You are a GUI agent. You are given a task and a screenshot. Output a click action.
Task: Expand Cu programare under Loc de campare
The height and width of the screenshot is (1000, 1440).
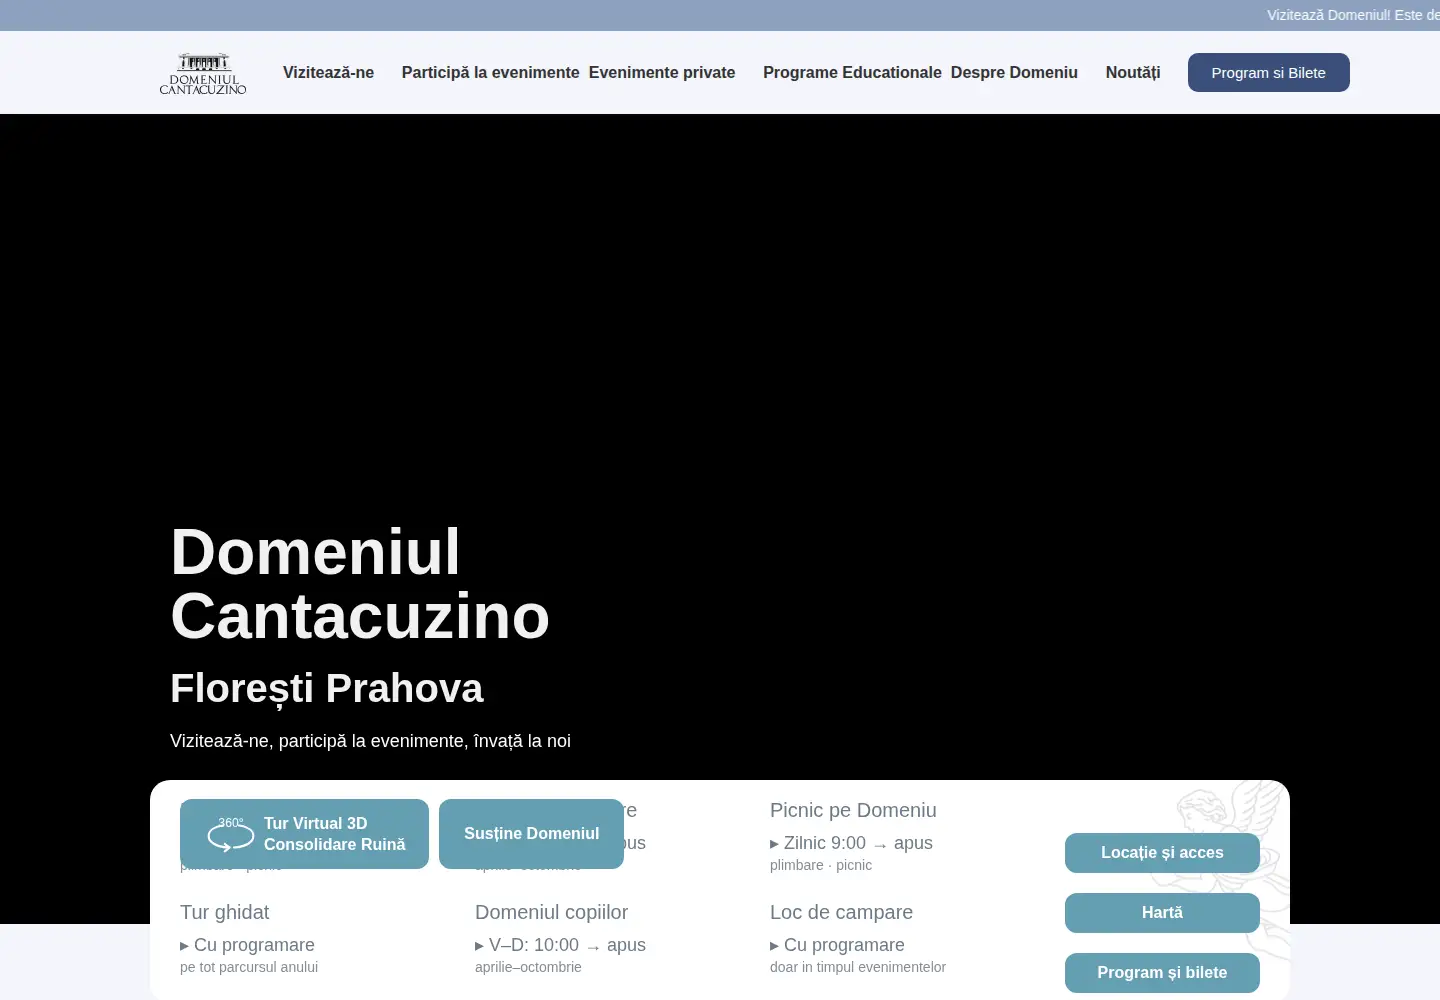[837, 945]
